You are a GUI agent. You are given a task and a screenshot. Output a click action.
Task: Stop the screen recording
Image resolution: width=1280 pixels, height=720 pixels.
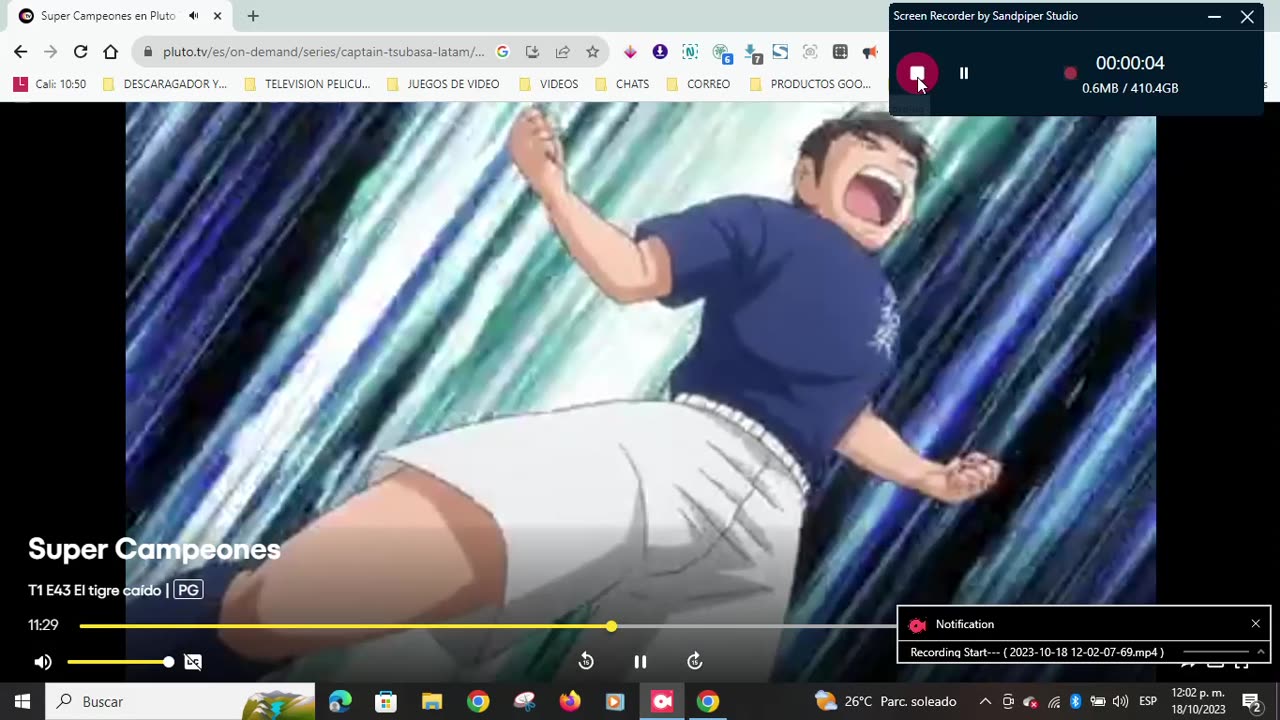(916, 73)
